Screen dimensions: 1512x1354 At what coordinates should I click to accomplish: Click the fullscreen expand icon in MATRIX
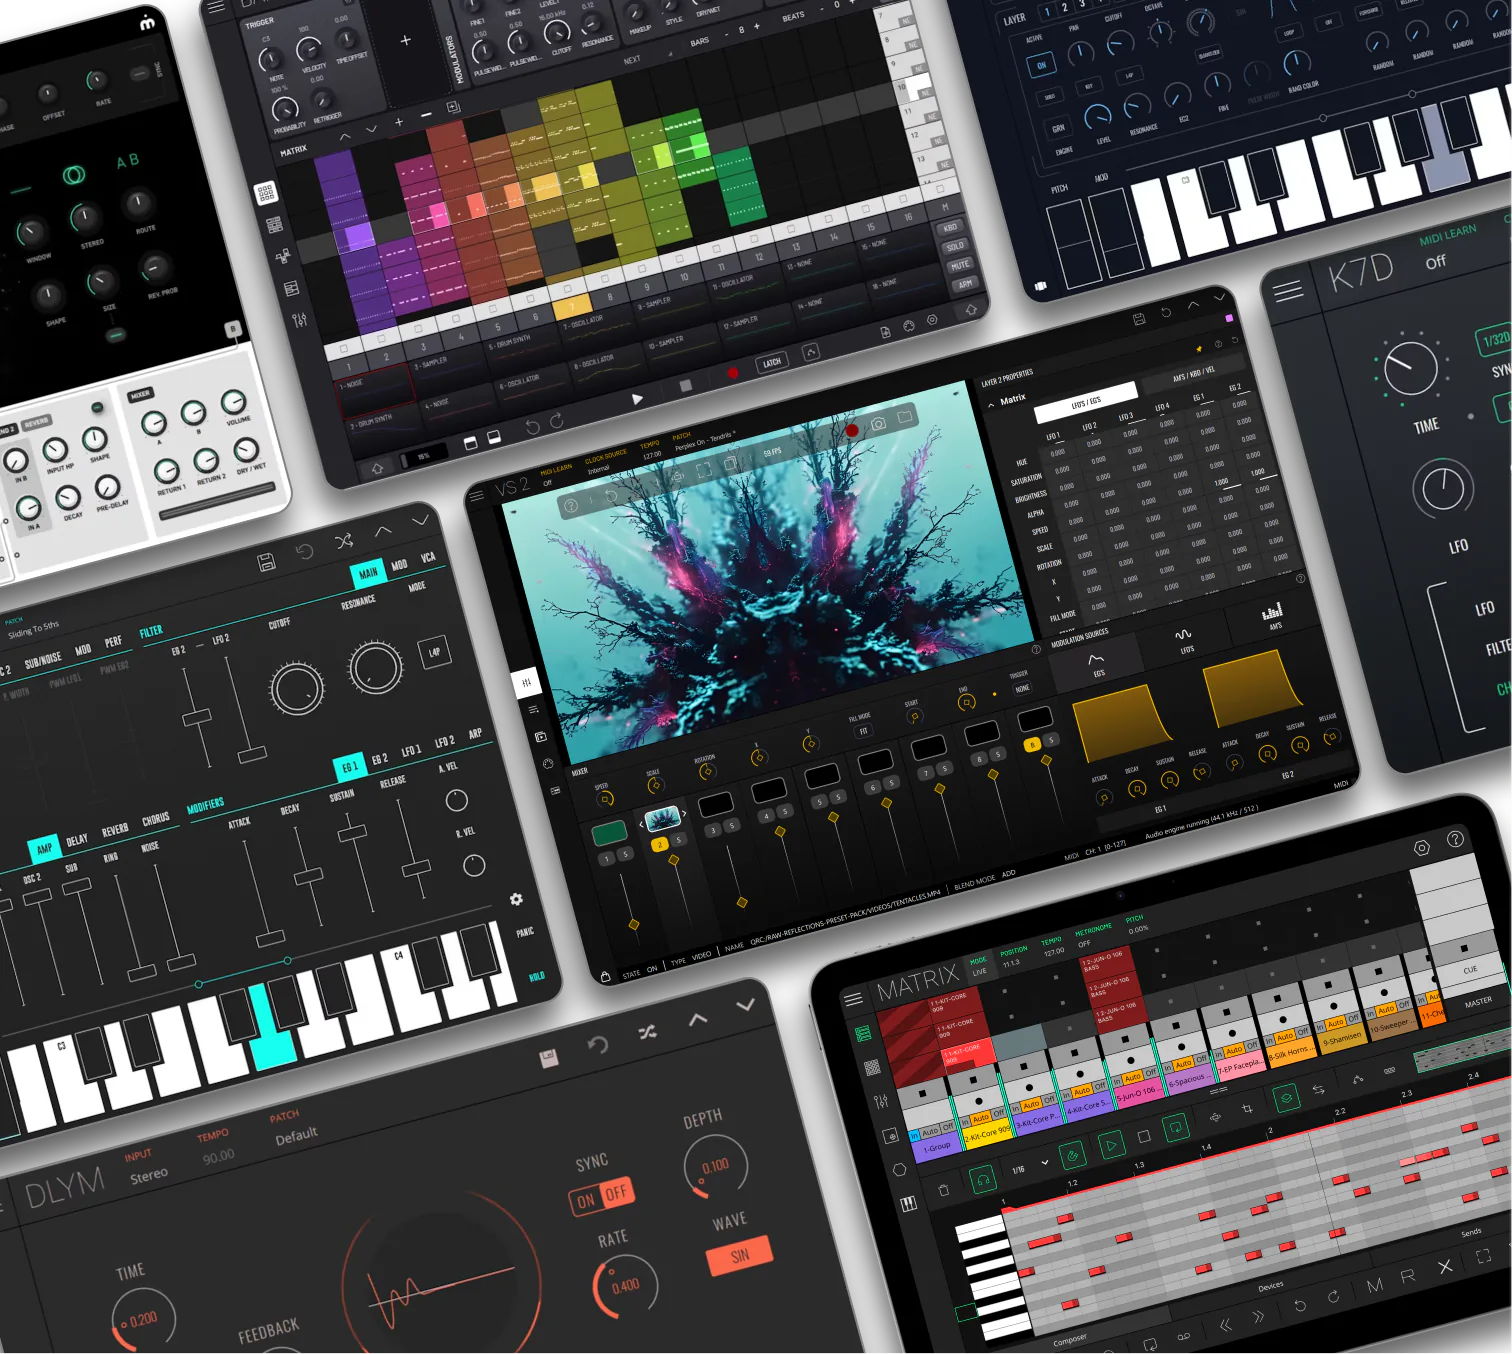(x=1483, y=1255)
